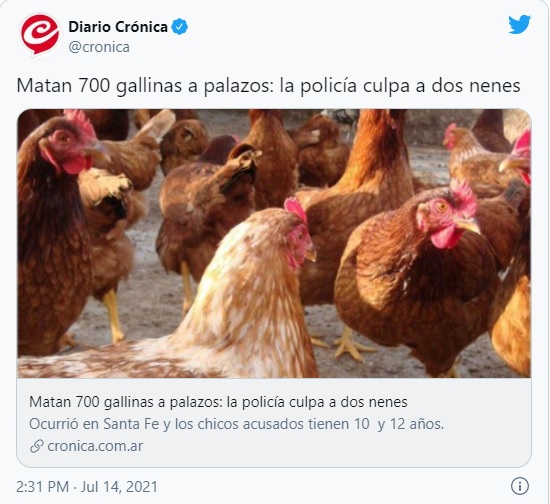Screen dimensions: 550x504
Task: Click the white speckled hen in photo
Action: click(x=196, y=309)
